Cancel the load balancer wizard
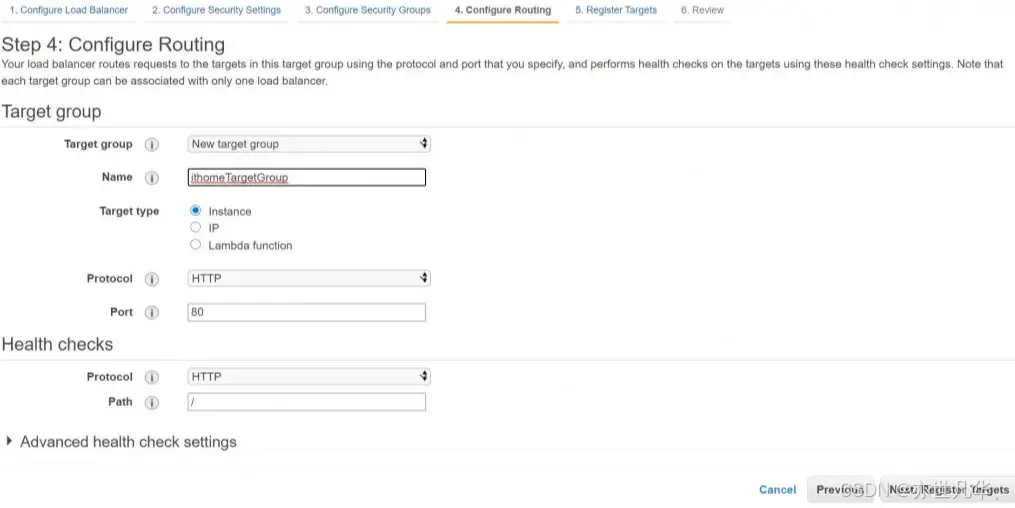The height and width of the screenshot is (508, 1015). 777,490
